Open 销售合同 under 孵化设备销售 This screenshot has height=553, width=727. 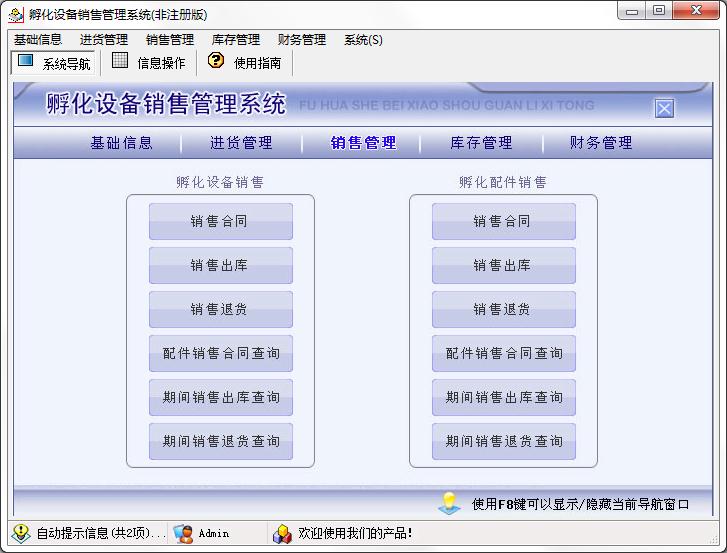221,221
